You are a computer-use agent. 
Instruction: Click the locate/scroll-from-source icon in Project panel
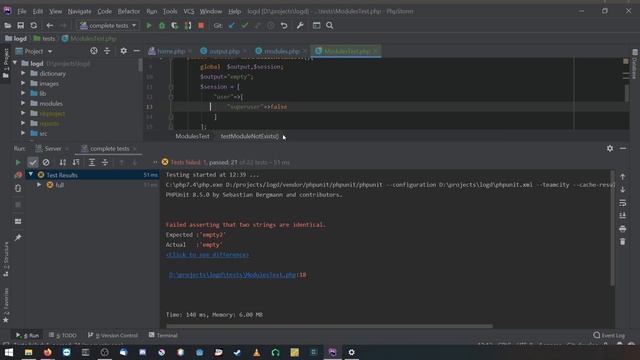pyautogui.click(x=94, y=51)
